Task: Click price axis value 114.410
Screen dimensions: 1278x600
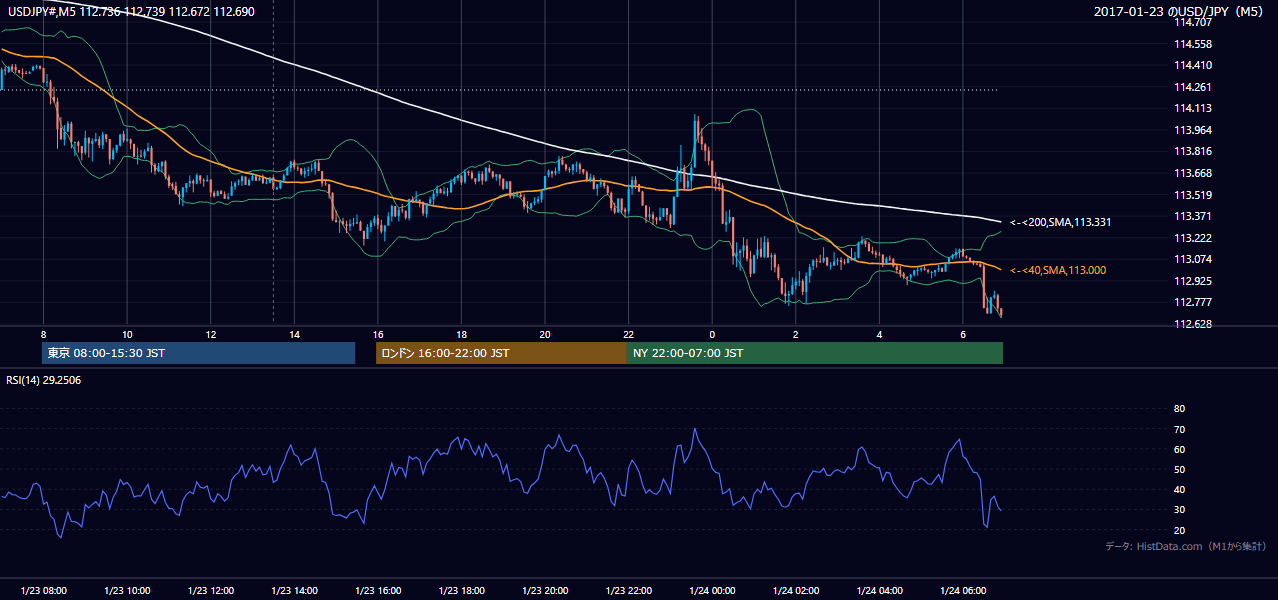Action: [x=1193, y=65]
